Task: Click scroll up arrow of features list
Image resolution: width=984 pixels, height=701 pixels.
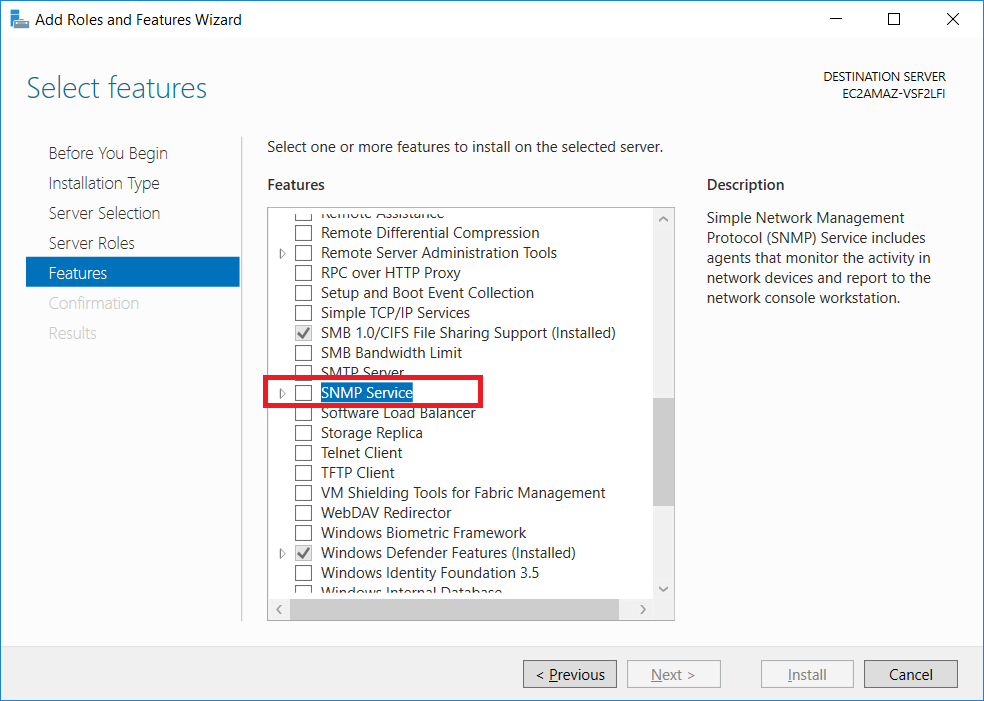Action: tap(663, 219)
